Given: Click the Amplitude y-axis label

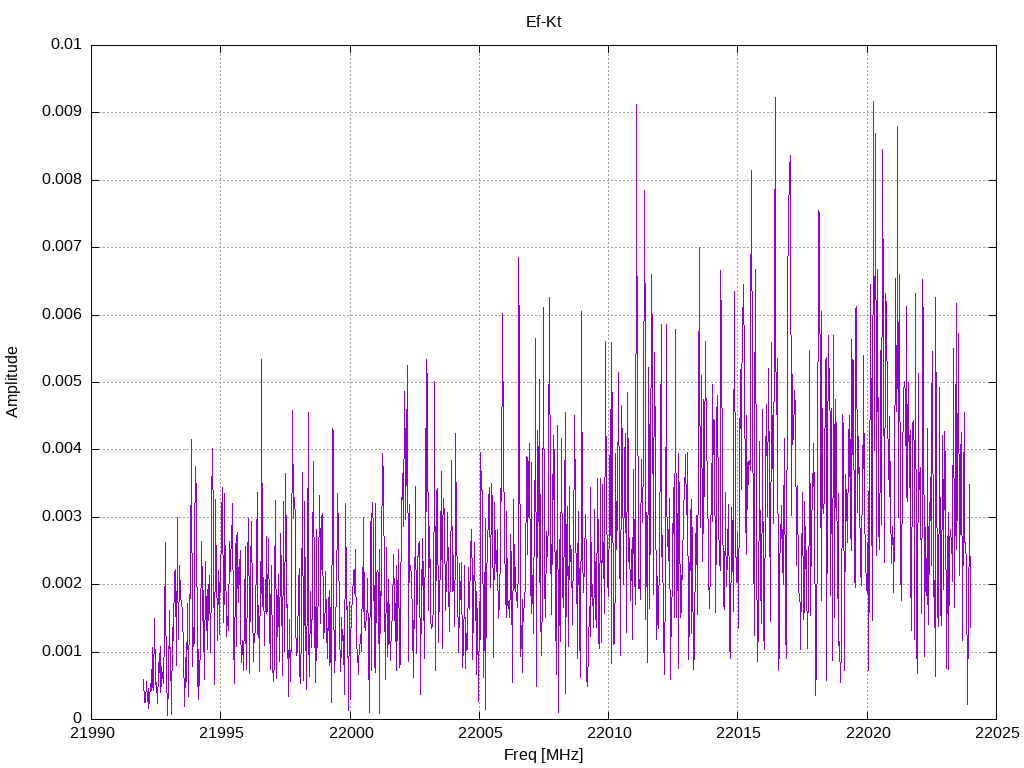Looking at the screenshot, I should [x=12, y=382].
